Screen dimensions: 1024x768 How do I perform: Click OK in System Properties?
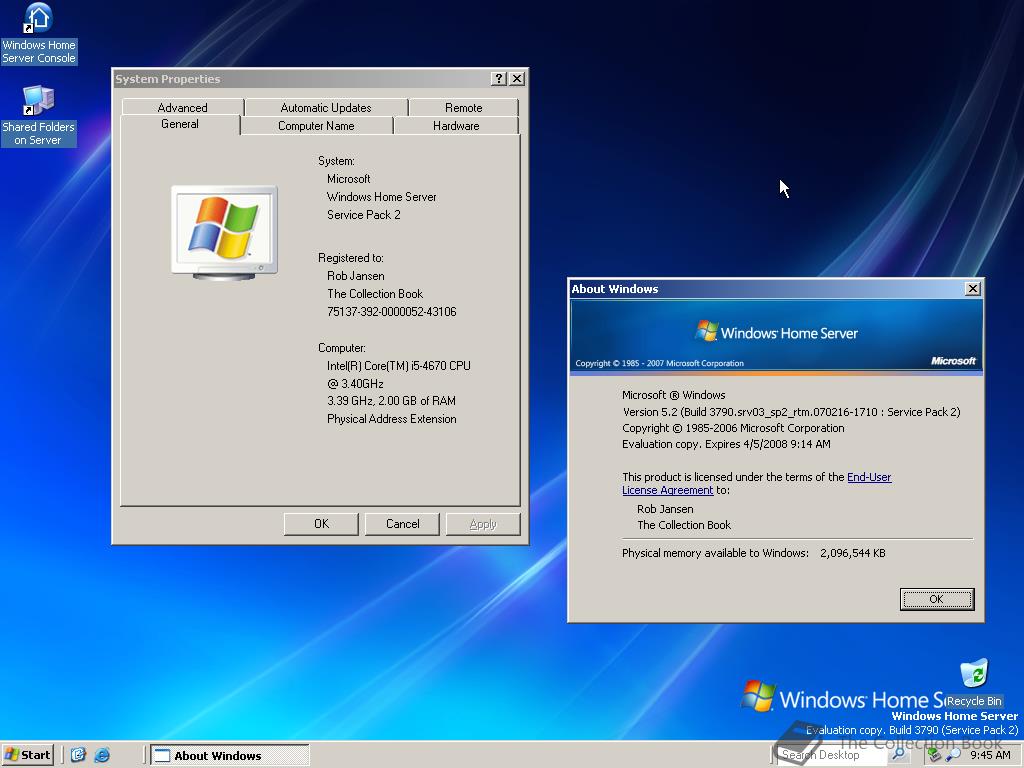pyautogui.click(x=321, y=524)
